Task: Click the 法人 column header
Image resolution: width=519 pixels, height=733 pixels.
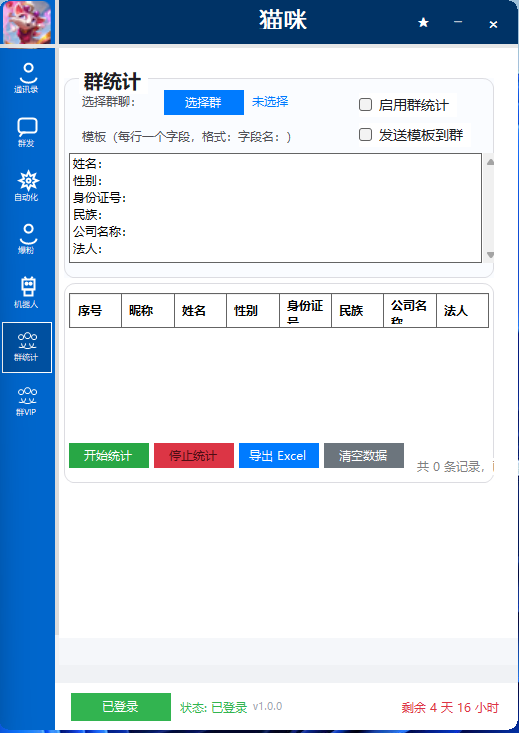Action: point(462,310)
